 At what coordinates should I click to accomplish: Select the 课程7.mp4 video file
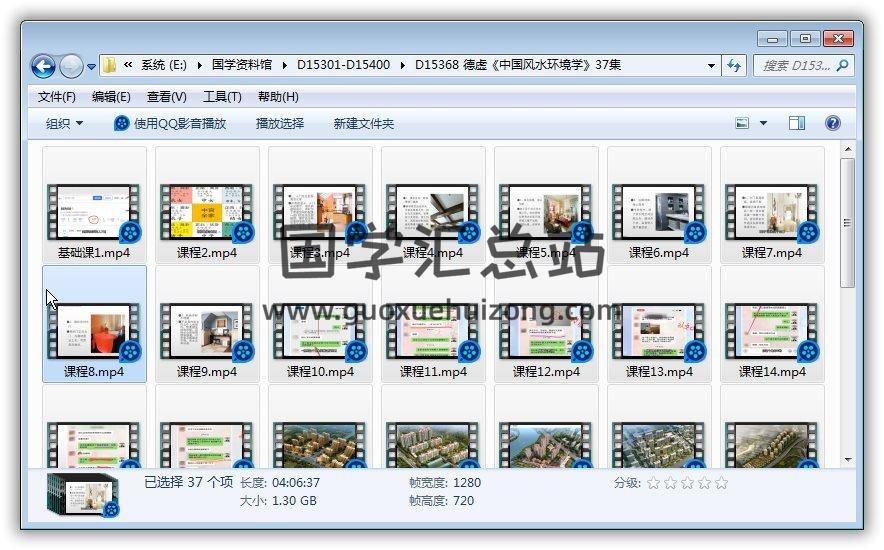[771, 210]
